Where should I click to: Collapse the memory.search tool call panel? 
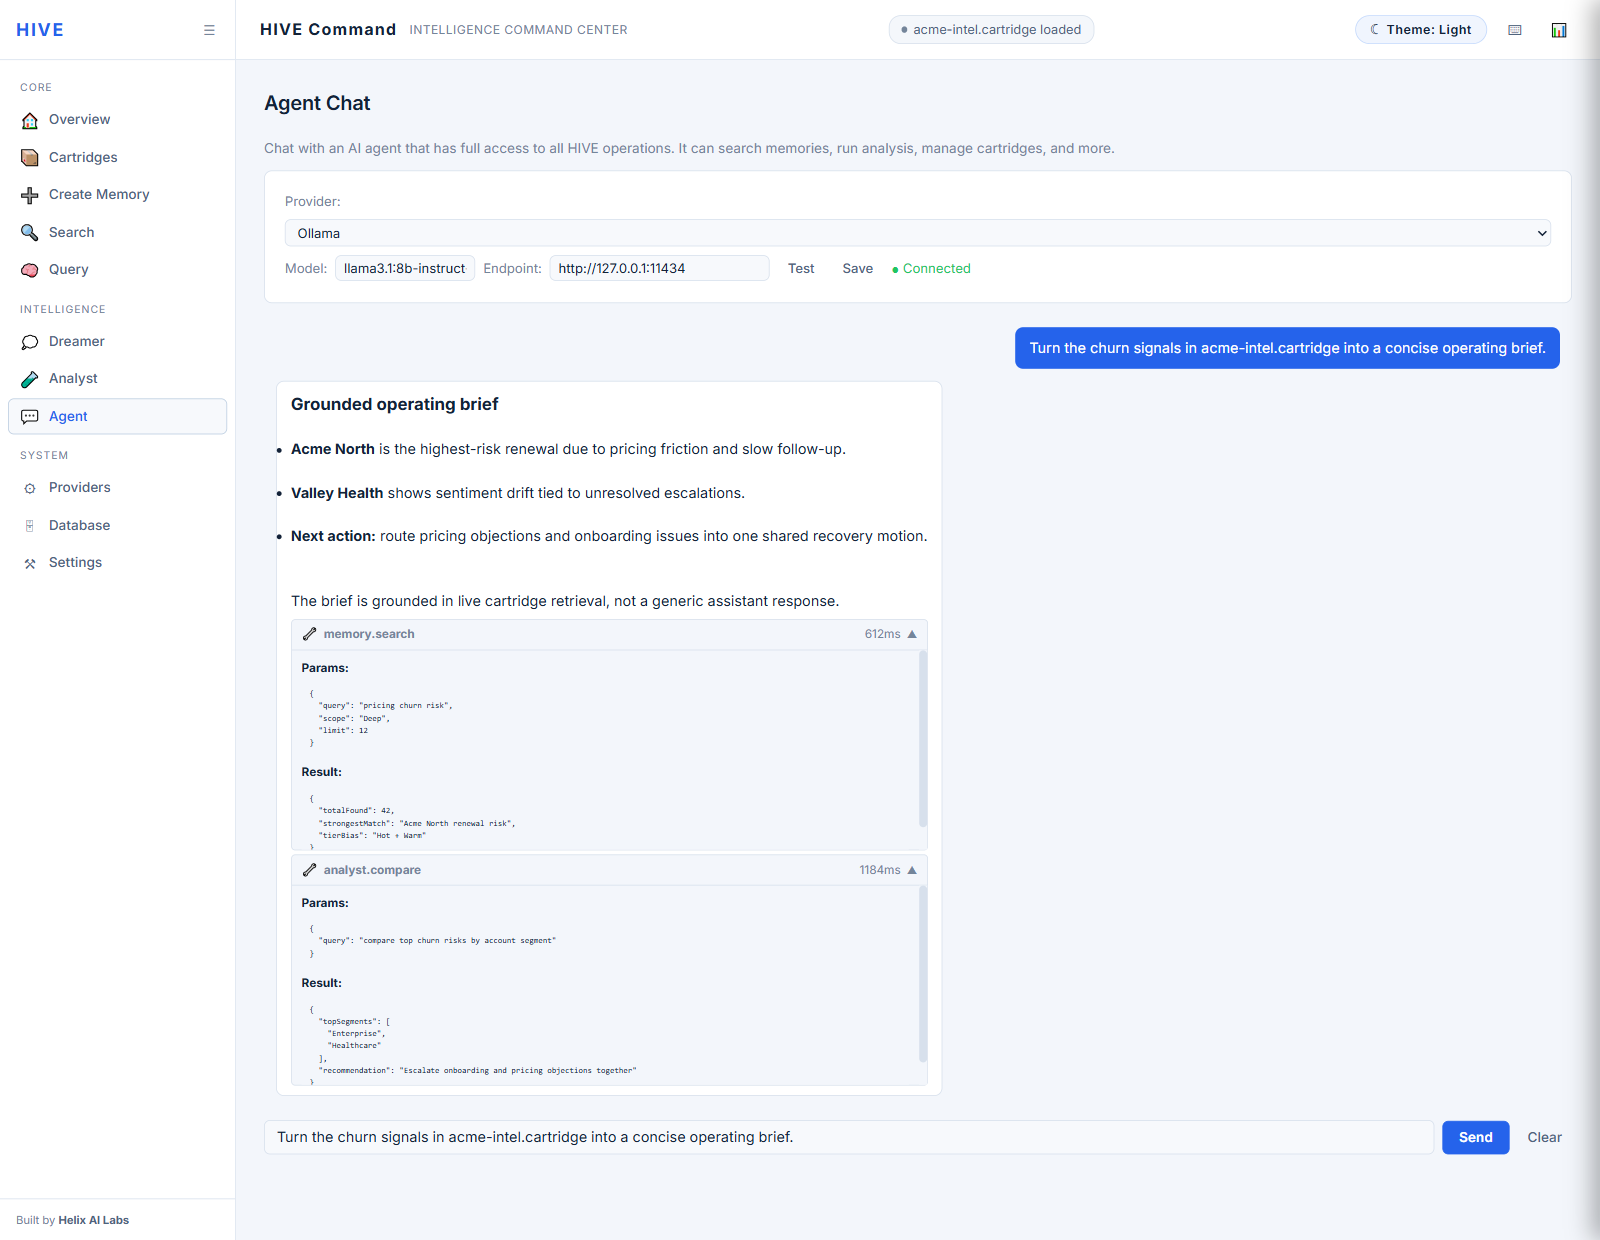point(911,634)
